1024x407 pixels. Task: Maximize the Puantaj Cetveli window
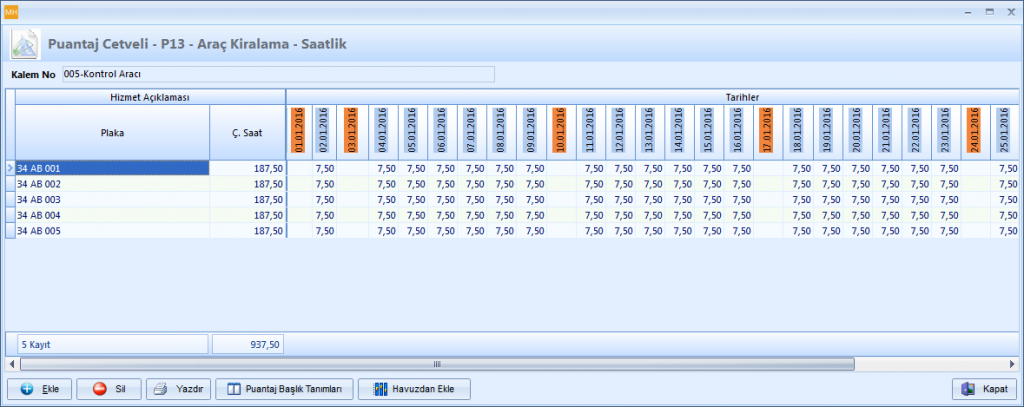[988, 11]
